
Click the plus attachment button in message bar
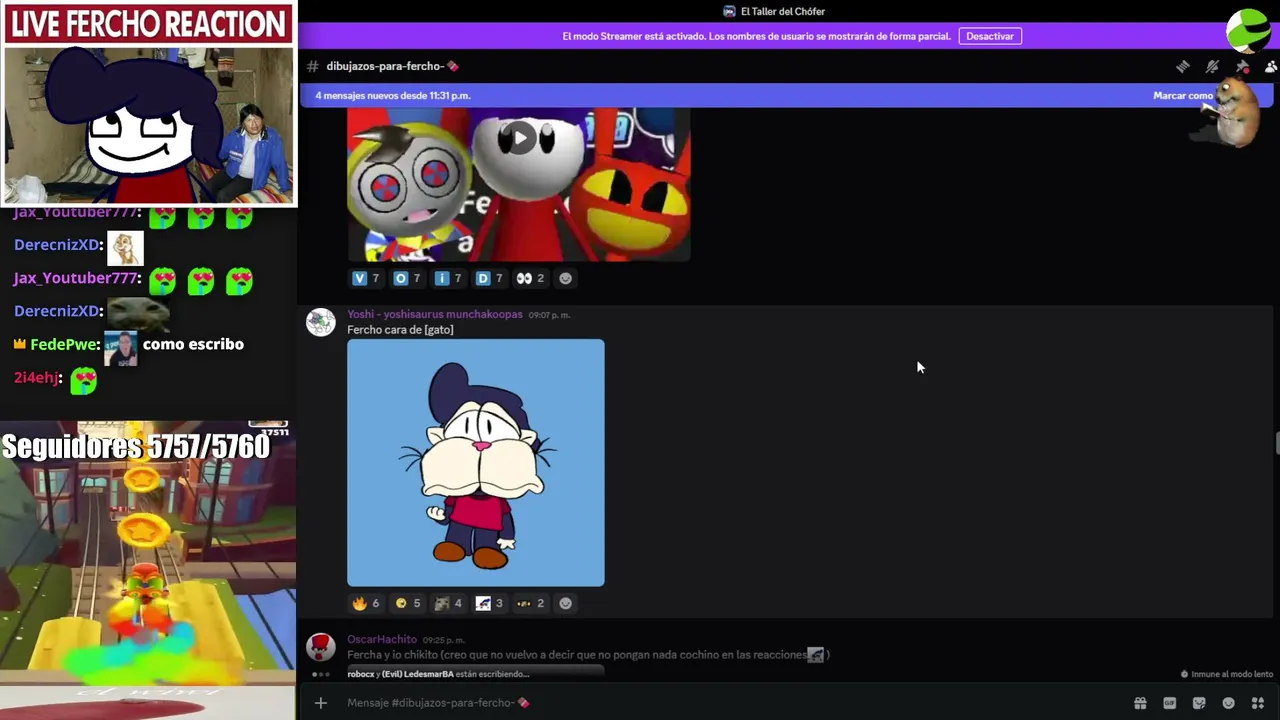tap(321, 703)
